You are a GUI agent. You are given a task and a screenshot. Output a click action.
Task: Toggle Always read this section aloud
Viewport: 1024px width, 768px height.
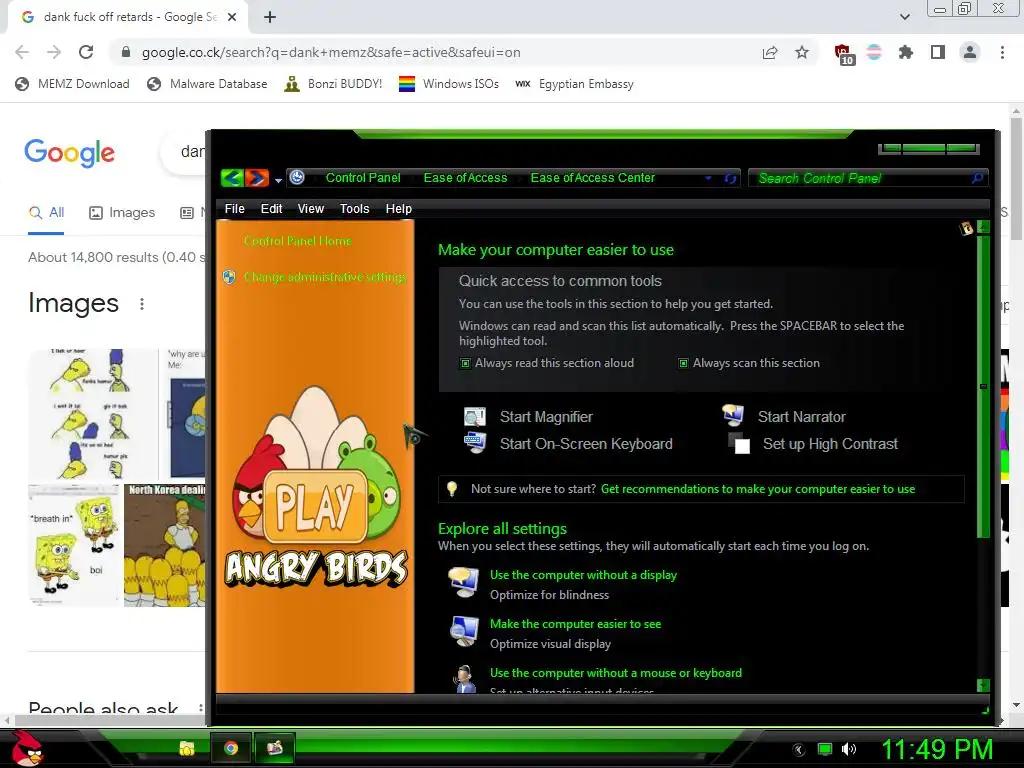point(466,363)
